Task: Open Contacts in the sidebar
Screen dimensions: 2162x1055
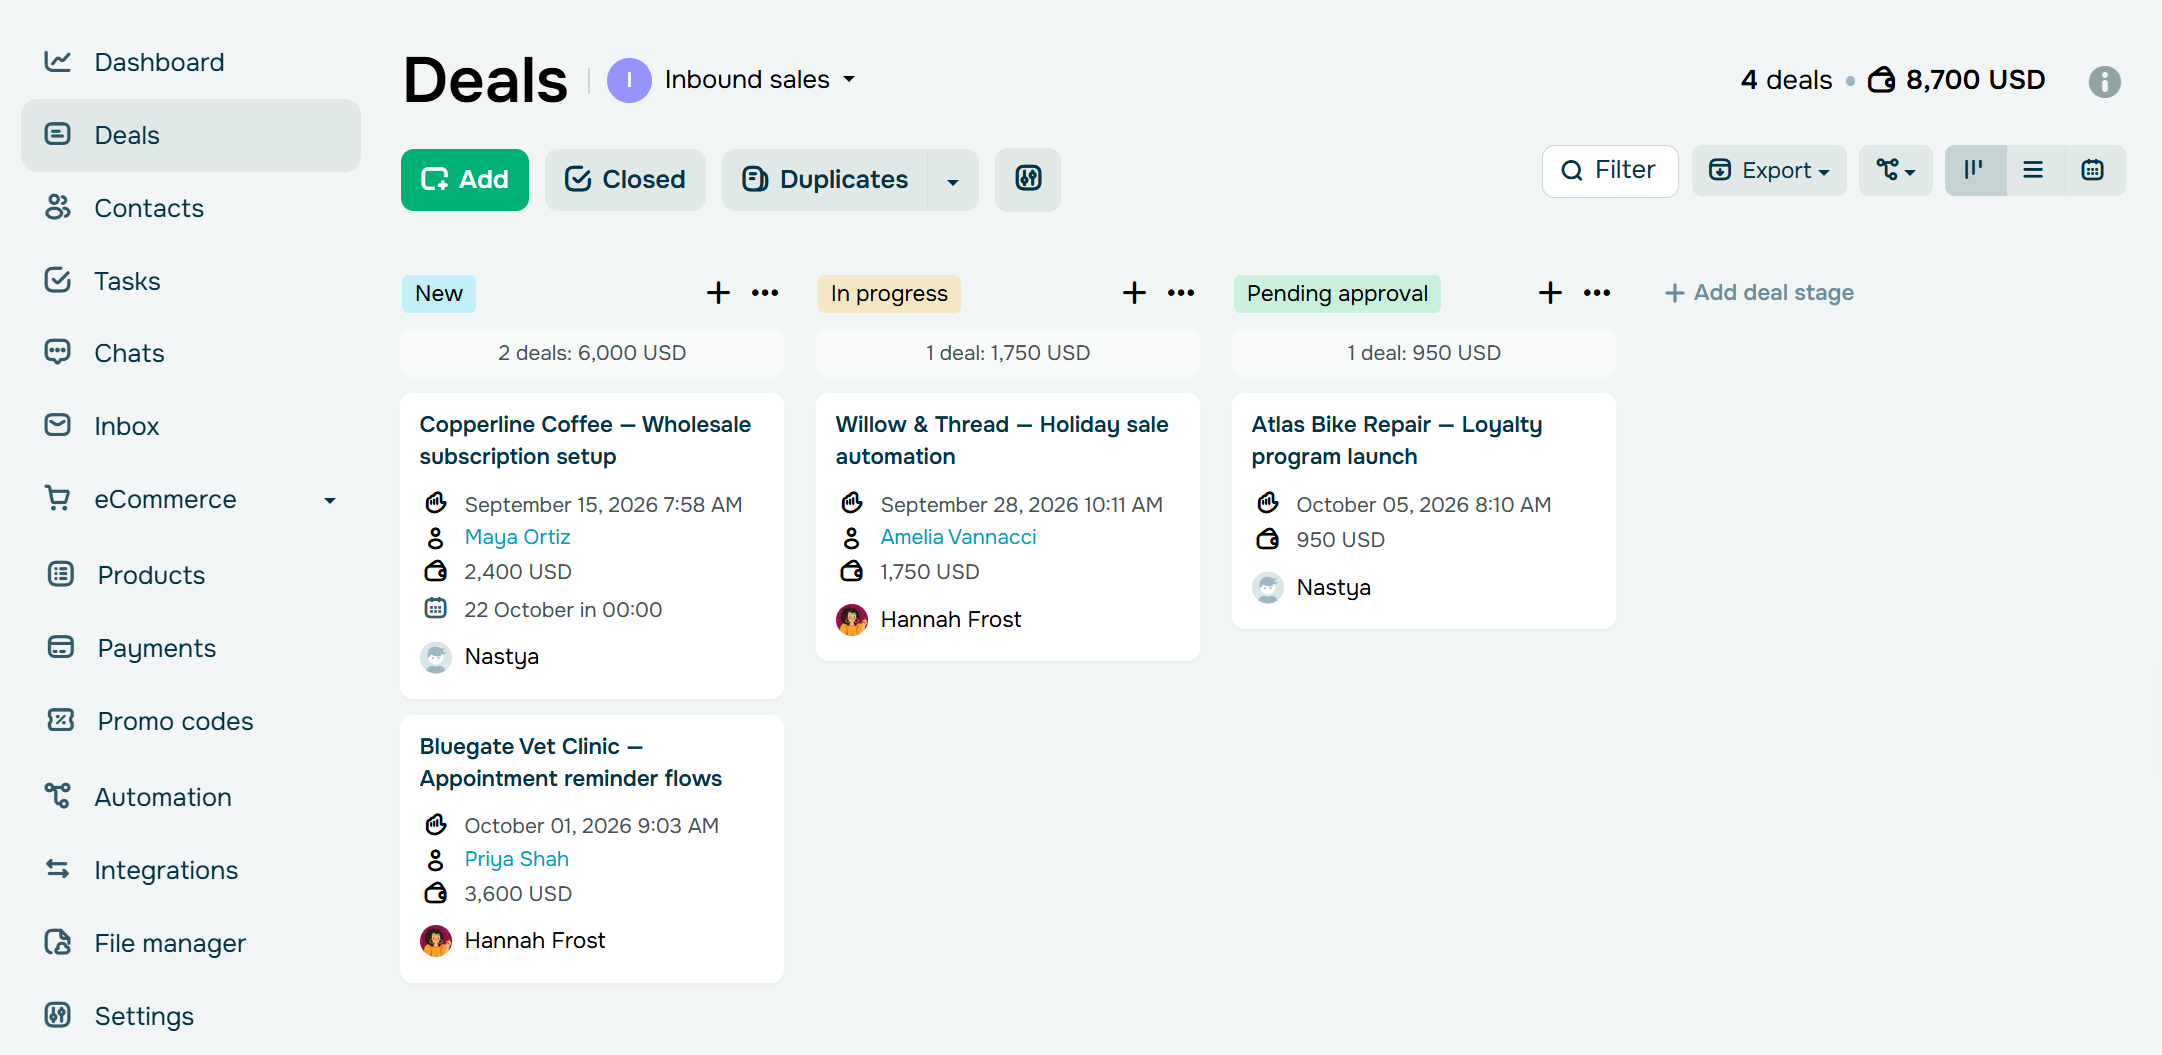Action: 190,208
